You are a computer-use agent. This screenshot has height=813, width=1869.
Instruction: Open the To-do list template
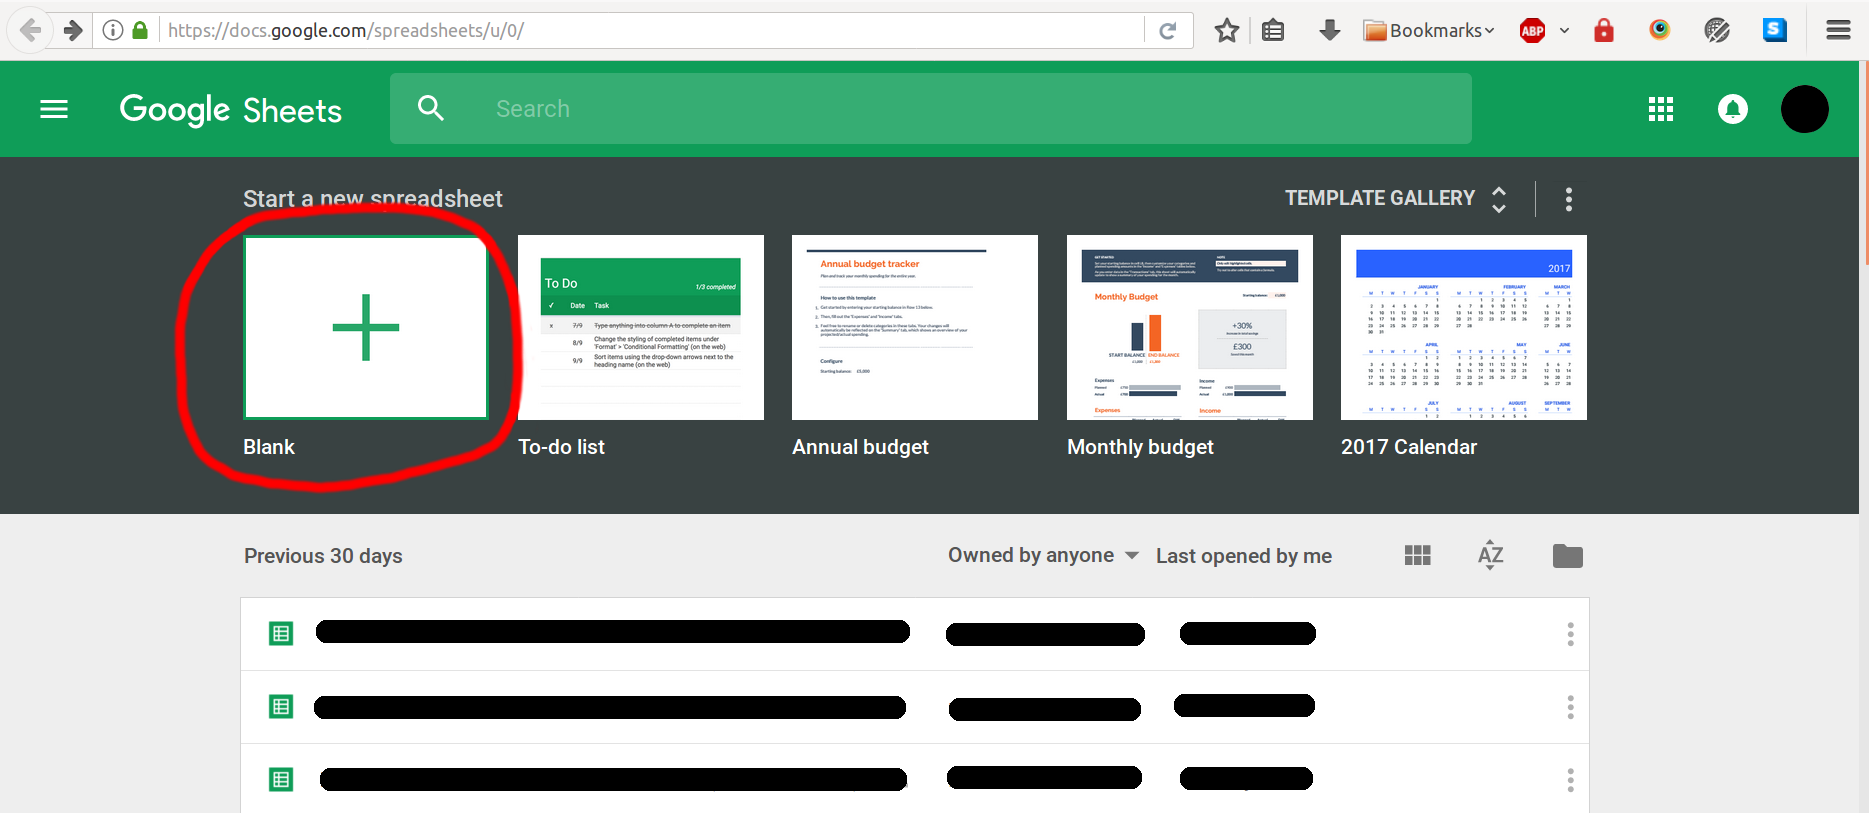[641, 327]
